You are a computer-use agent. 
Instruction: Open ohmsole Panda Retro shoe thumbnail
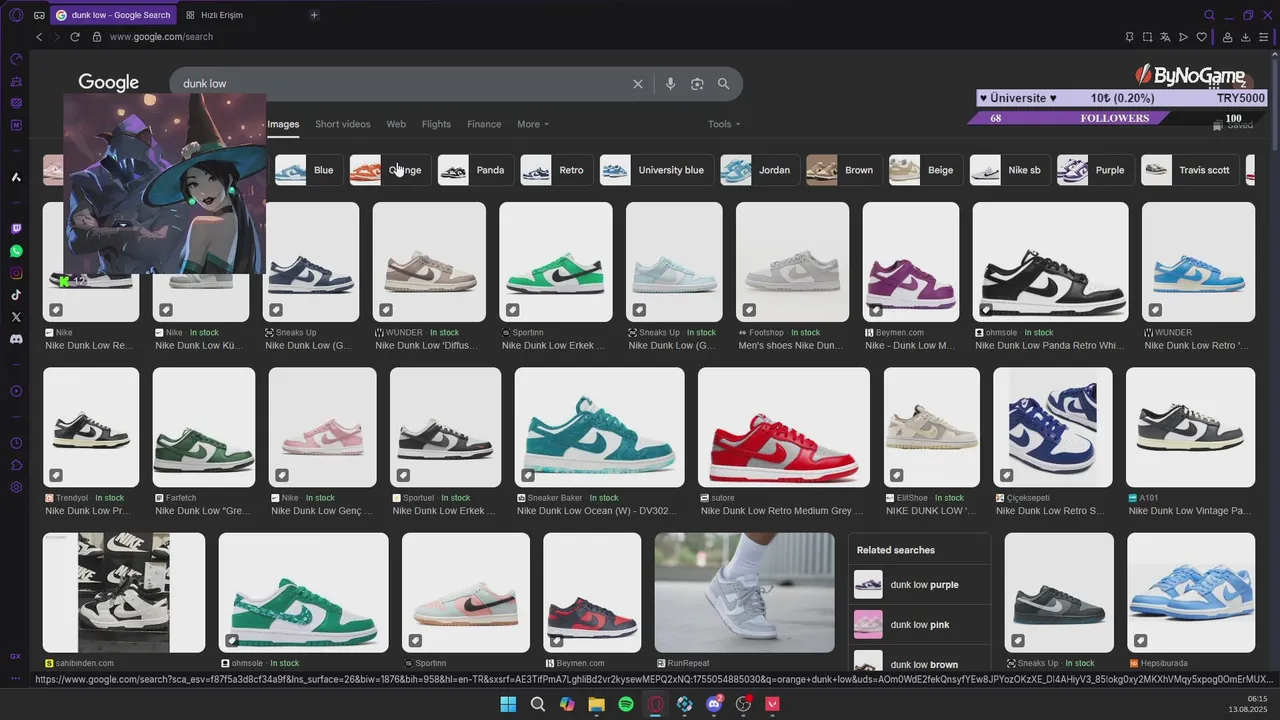click(x=1051, y=262)
